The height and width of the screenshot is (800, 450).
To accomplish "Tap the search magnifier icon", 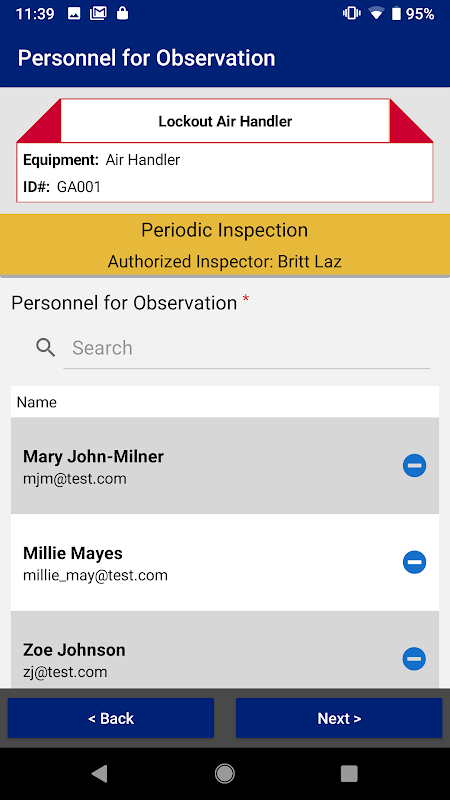I will (45, 348).
